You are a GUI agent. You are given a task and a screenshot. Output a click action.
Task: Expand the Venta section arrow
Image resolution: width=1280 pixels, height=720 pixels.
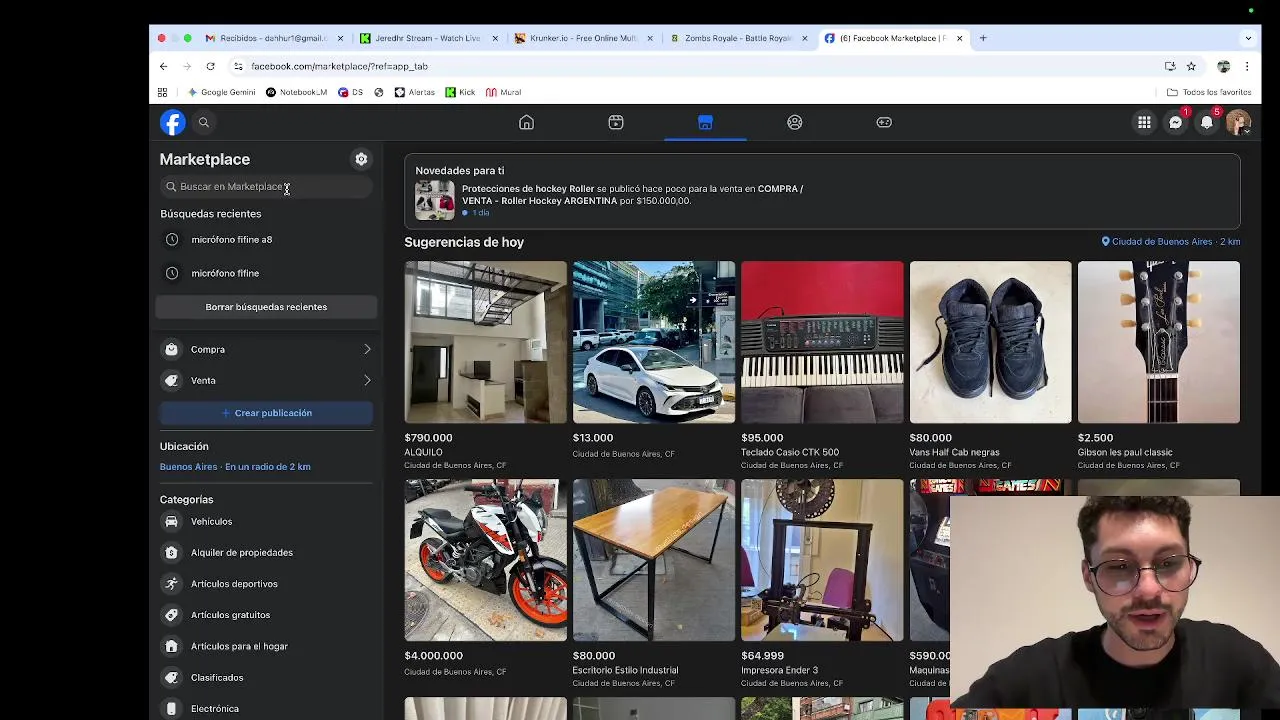click(367, 380)
